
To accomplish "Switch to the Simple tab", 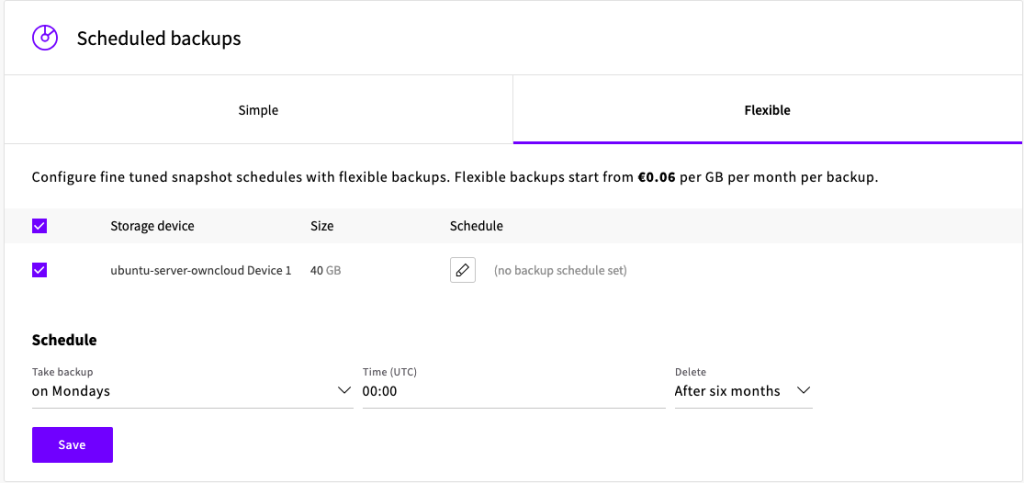I will tap(258, 110).
